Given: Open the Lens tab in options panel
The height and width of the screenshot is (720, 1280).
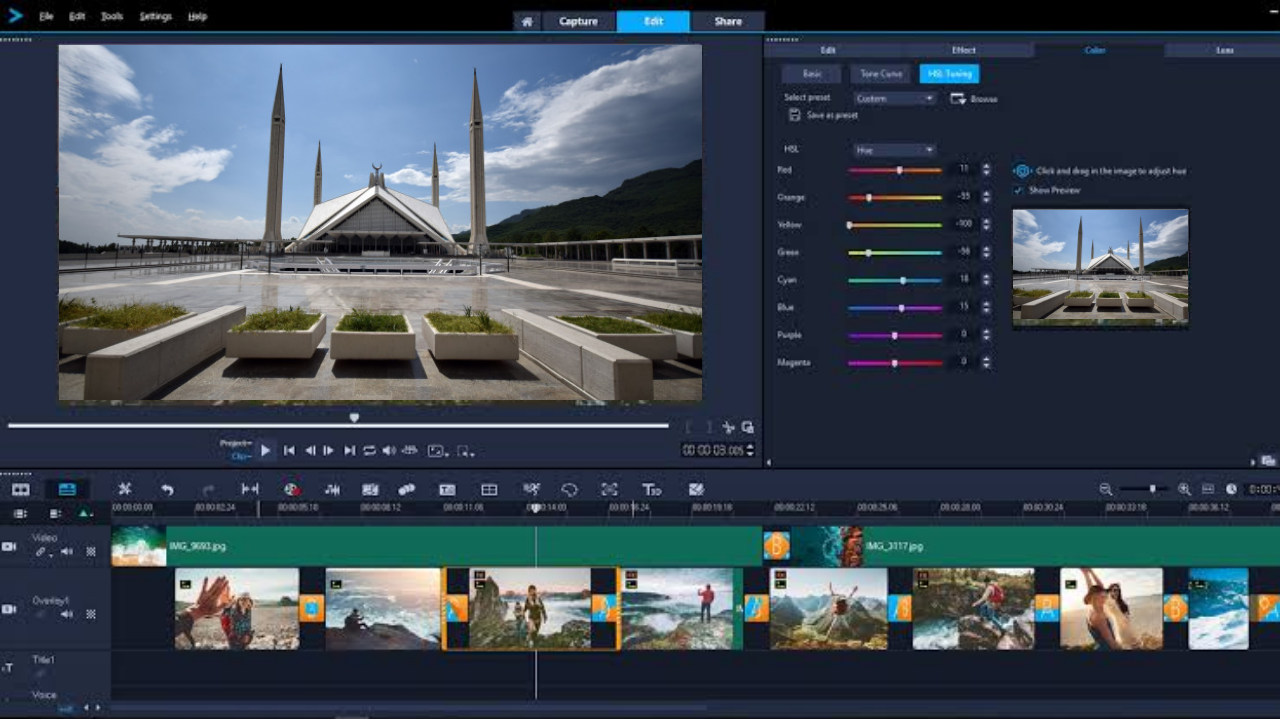Looking at the screenshot, I should click(x=1224, y=50).
